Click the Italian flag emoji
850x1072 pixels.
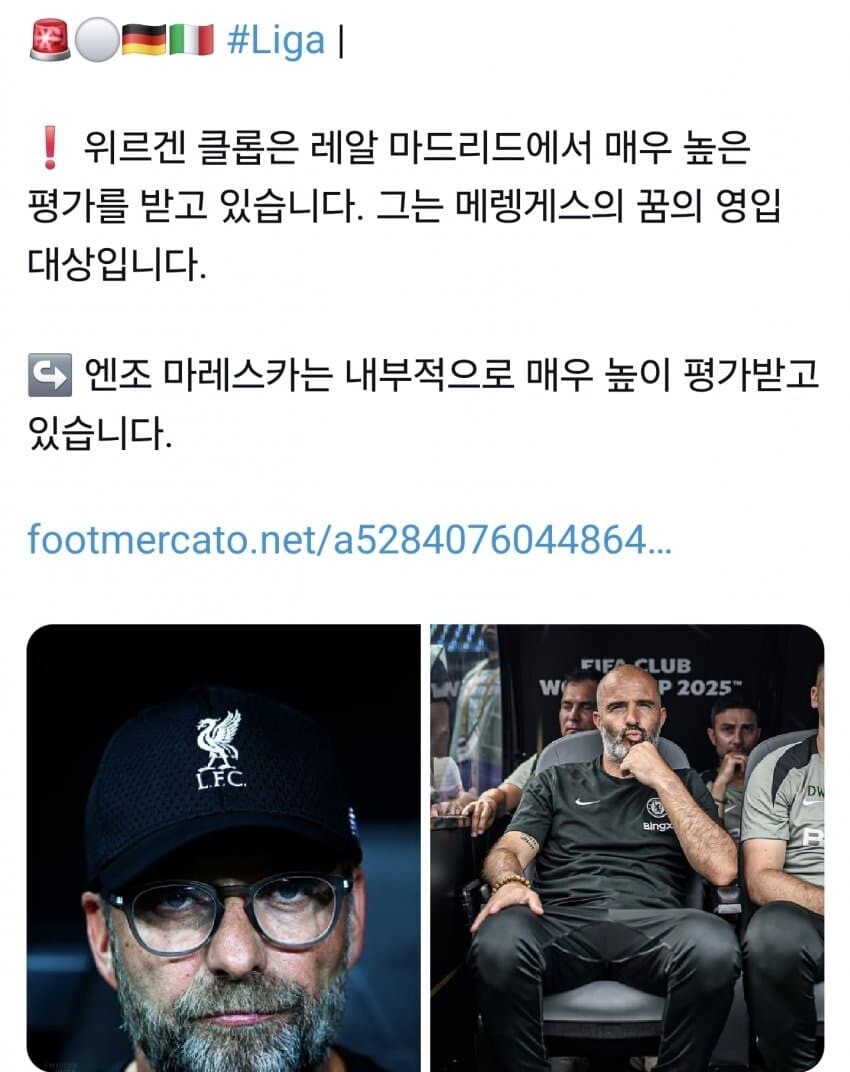191,40
